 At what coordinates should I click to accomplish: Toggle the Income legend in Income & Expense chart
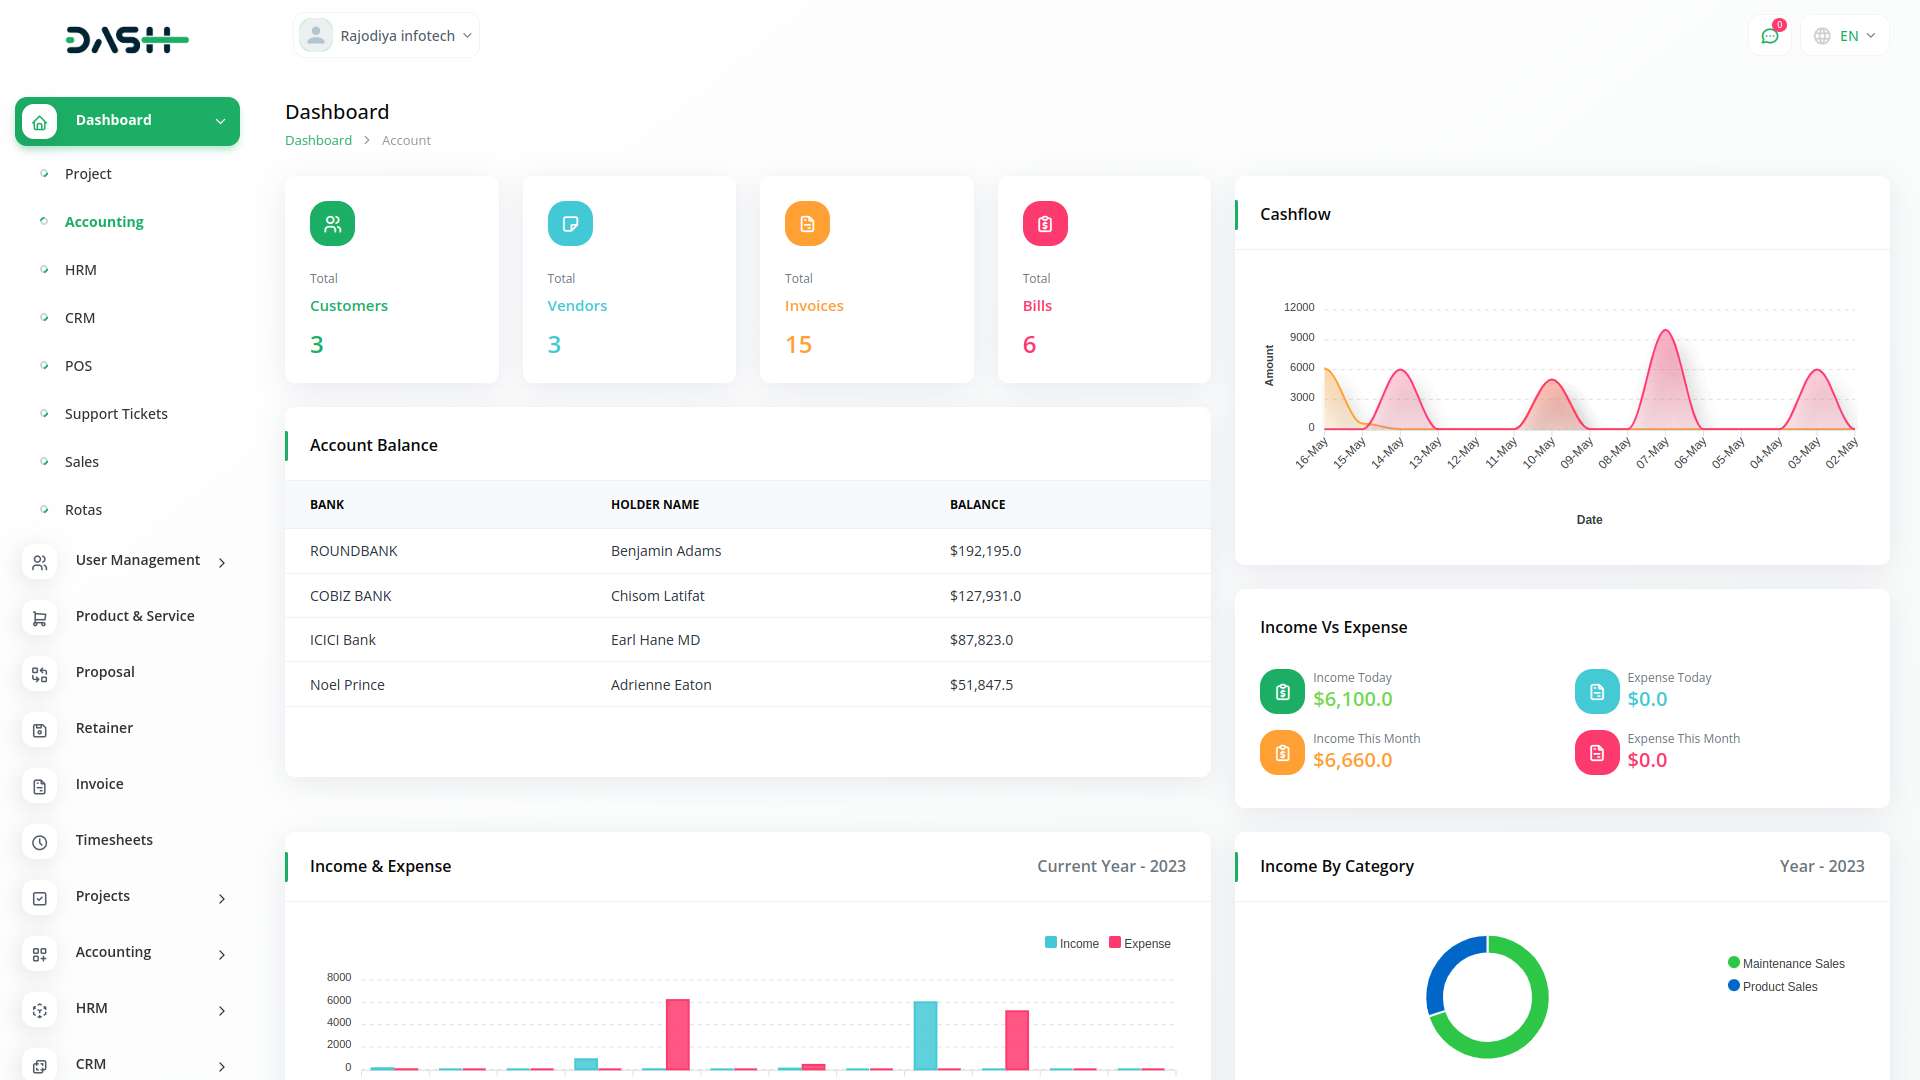click(x=1072, y=942)
